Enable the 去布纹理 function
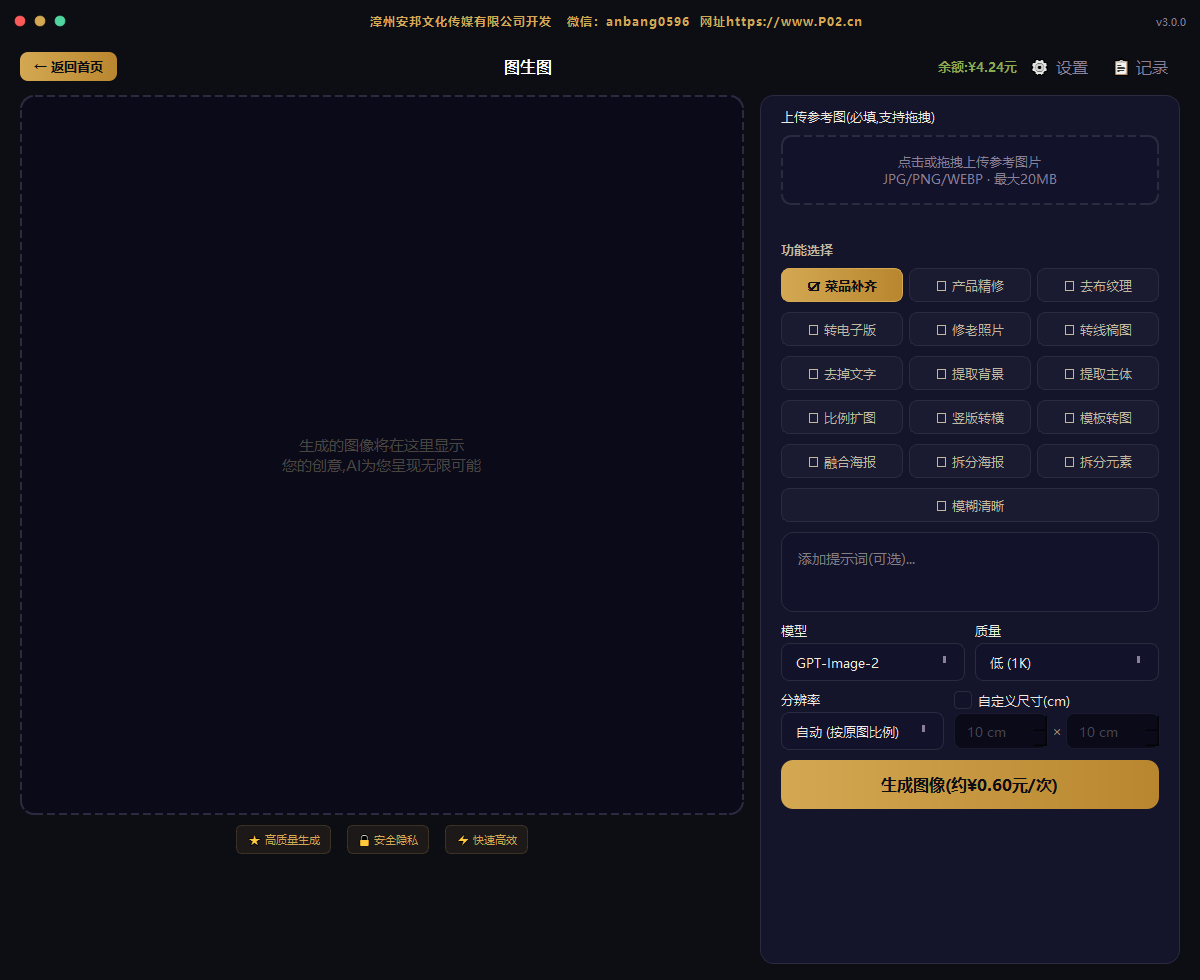Screen dimensions: 1200x980 [1098, 285]
